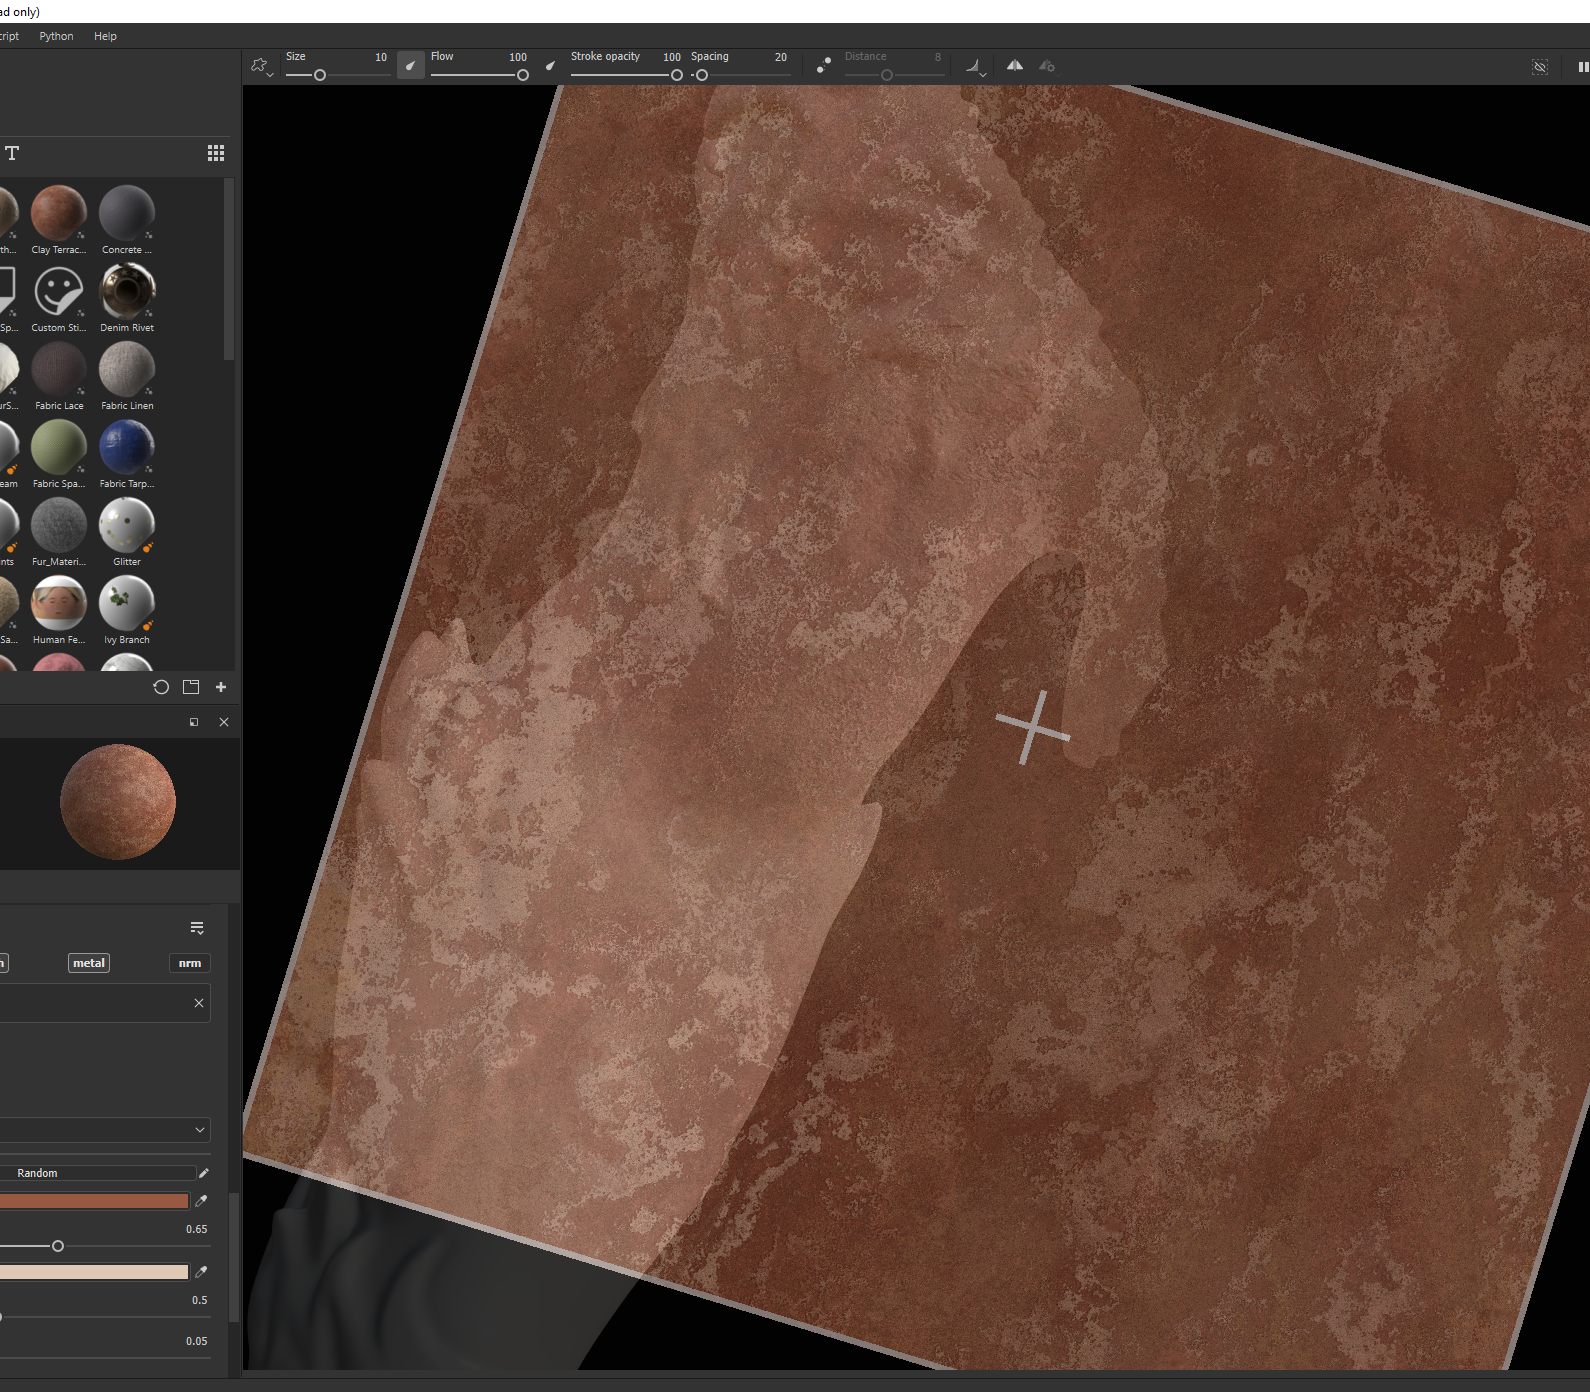The image size is (1590, 1392).
Task: Pick color with terracotta swatch eyedropper
Action: pos(201,1201)
